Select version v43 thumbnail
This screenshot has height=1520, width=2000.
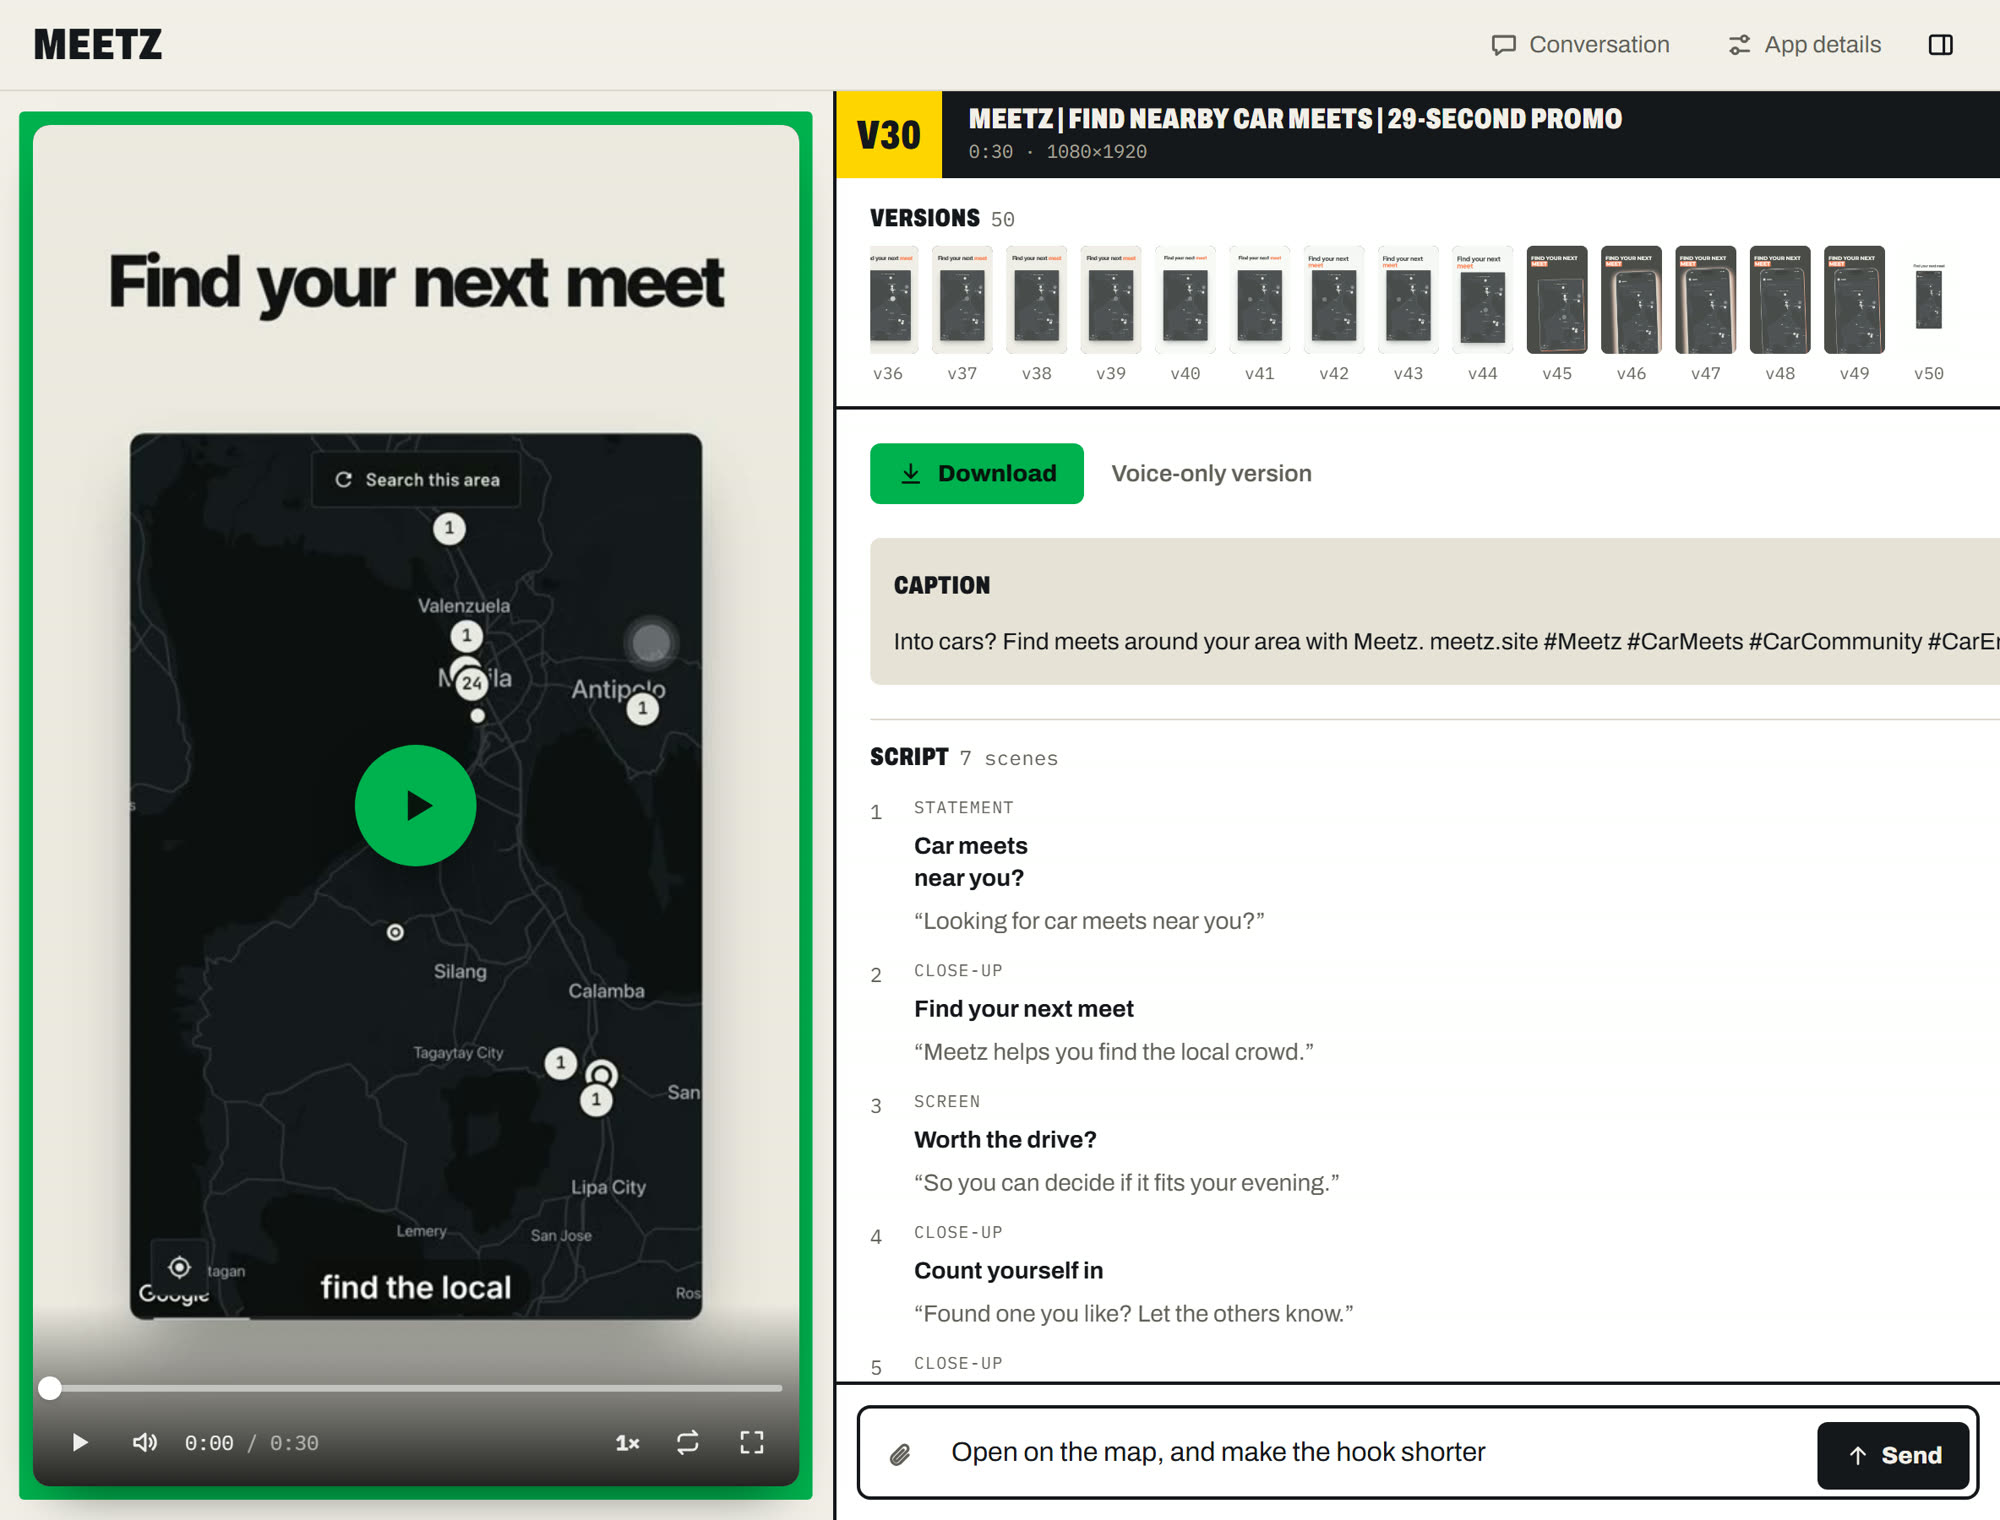click(1408, 300)
